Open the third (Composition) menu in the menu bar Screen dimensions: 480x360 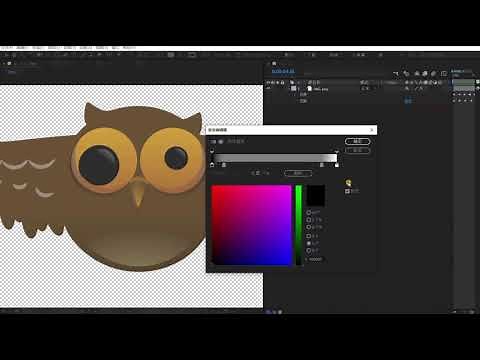click(38, 48)
